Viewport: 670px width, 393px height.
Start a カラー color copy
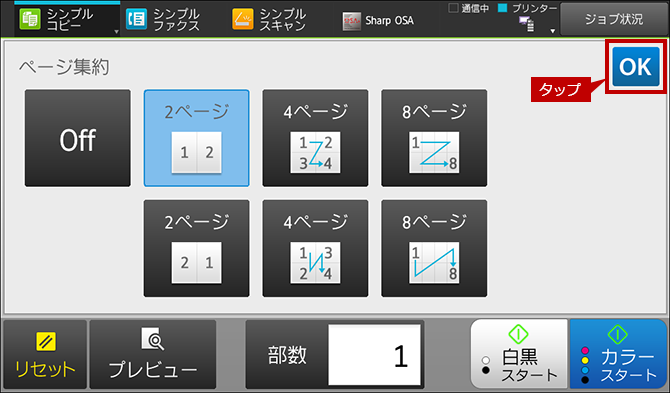(618, 354)
